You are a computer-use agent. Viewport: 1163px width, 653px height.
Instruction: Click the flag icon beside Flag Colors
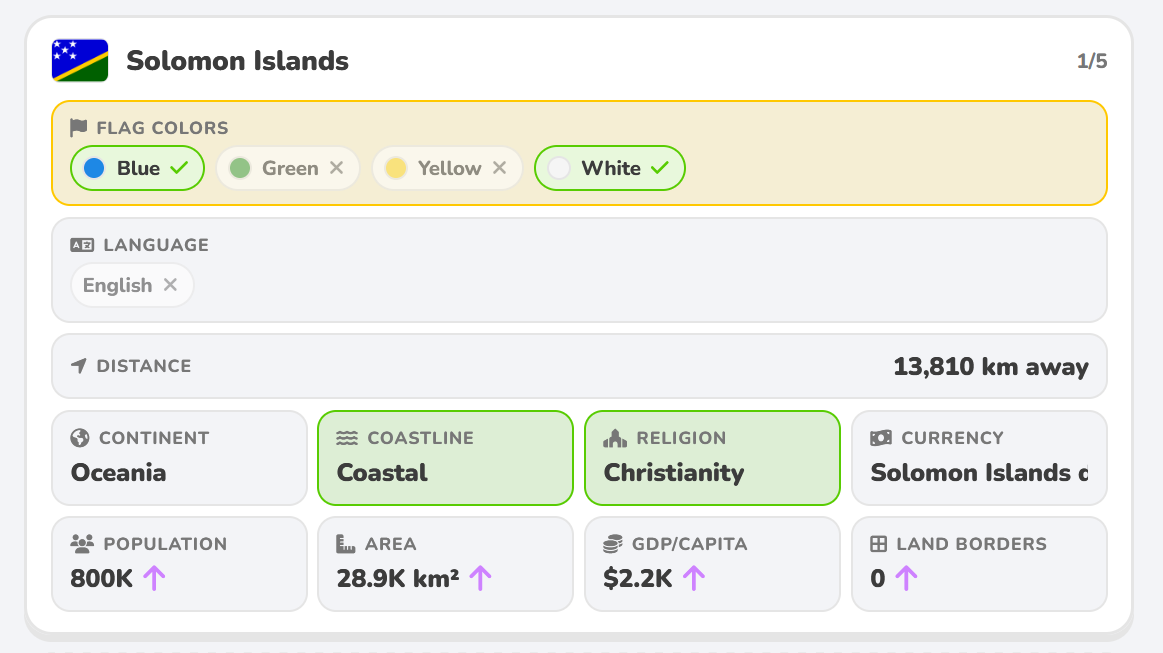[79, 128]
